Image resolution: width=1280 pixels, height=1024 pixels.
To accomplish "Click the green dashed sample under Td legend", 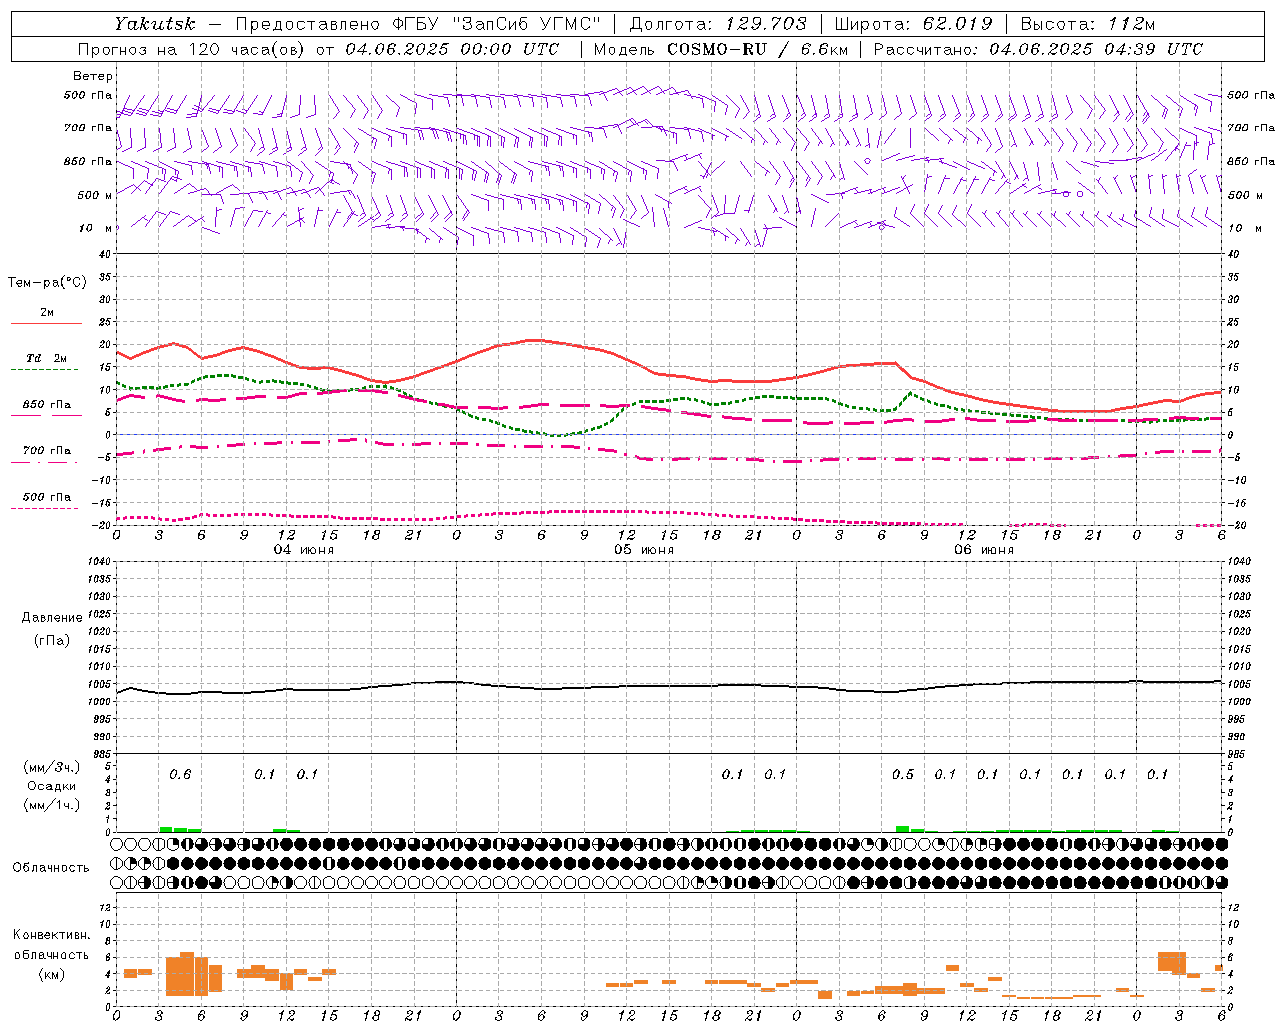I will (x=46, y=370).
